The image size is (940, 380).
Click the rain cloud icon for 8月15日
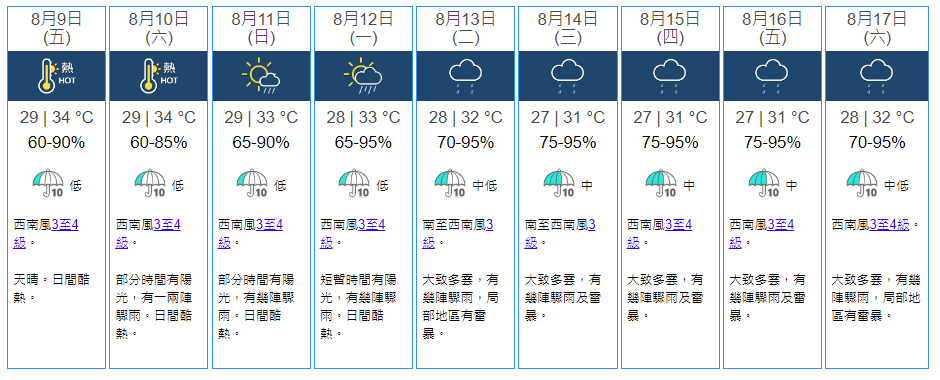click(670, 77)
